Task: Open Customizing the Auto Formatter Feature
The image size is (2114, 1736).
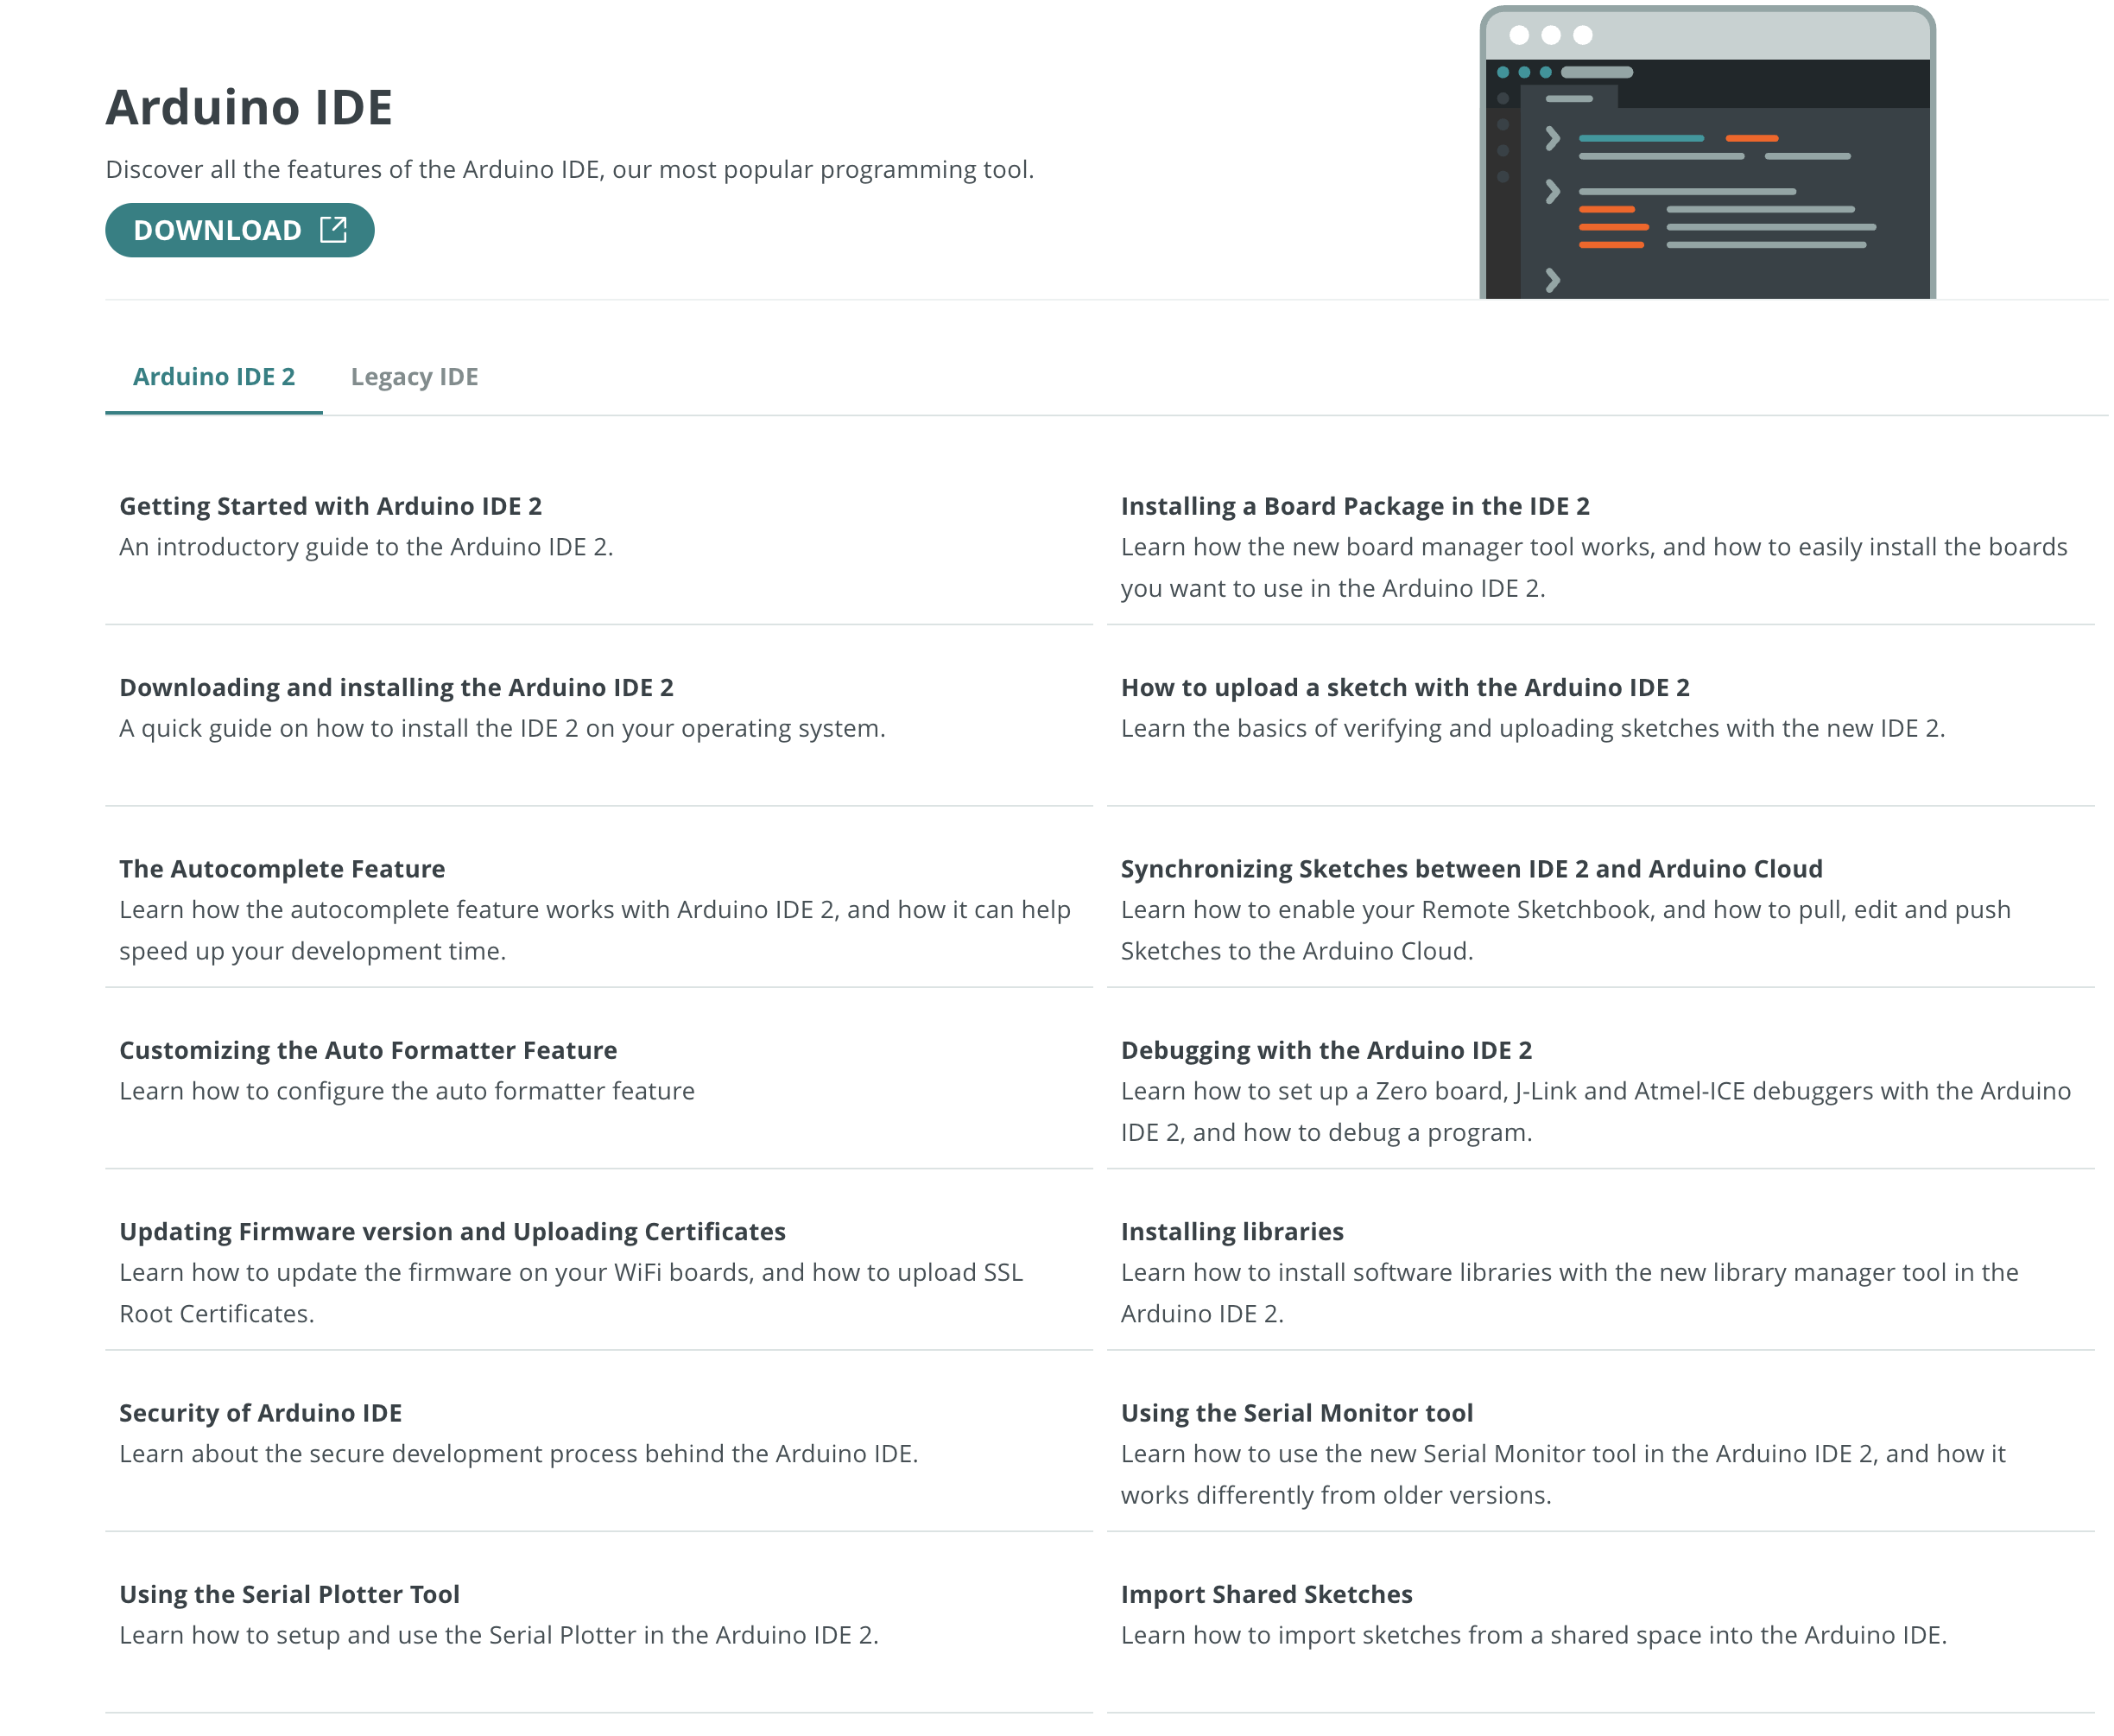Action: coord(368,1050)
